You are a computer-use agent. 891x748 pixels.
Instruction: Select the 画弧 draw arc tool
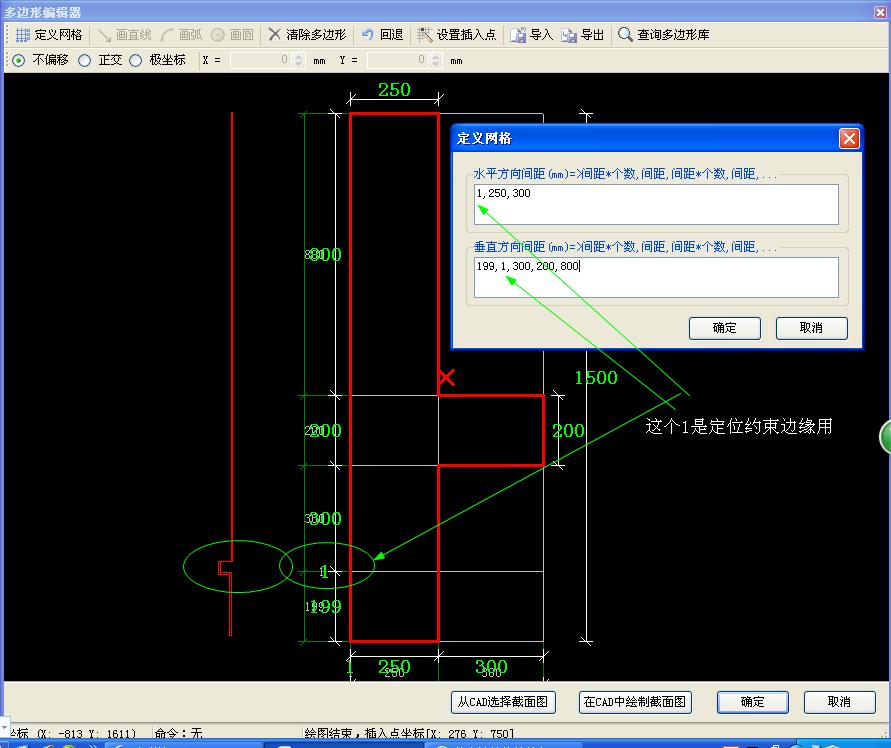pyautogui.click(x=181, y=35)
